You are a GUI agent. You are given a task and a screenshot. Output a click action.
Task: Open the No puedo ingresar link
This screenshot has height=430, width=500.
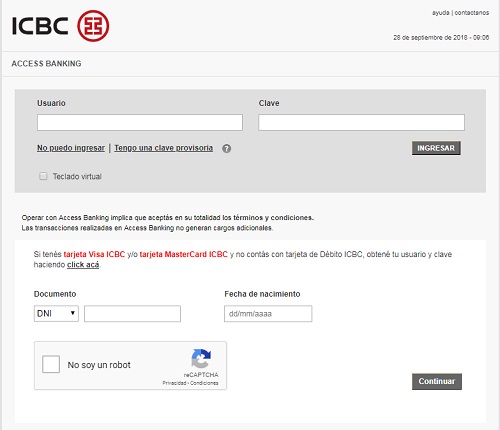pyautogui.click(x=71, y=148)
